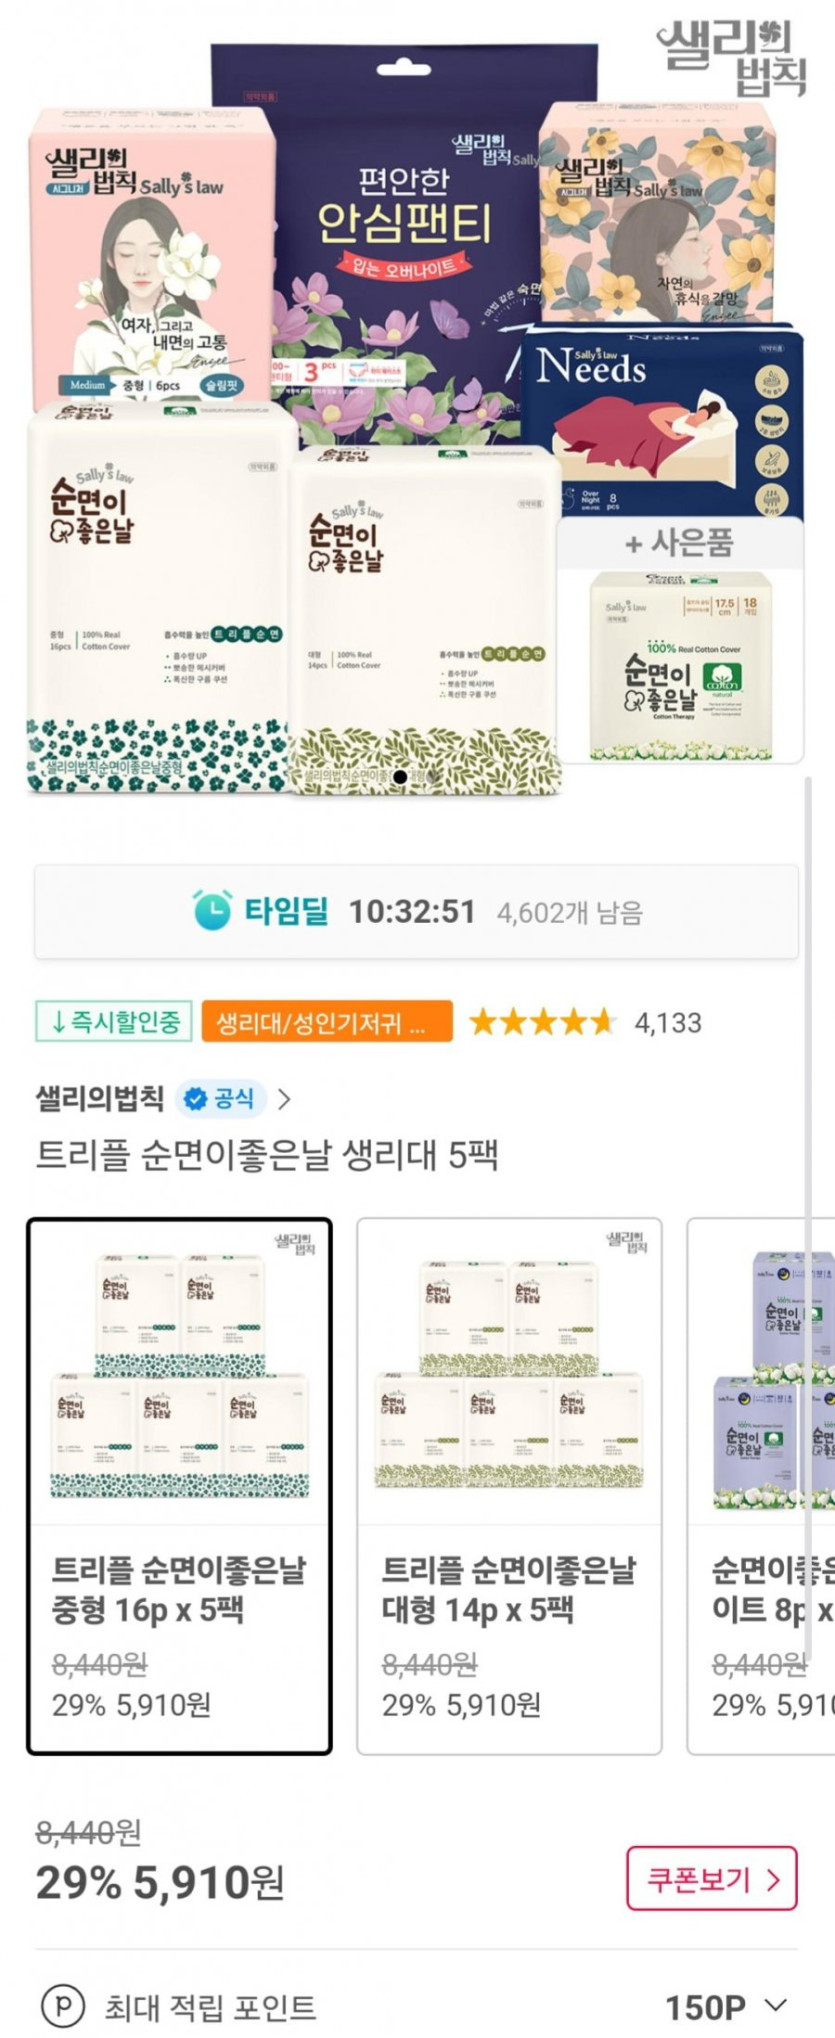The image size is (835, 2038).
Task: Click the 샐리의법칙 logo at top right
Action: 731,58
